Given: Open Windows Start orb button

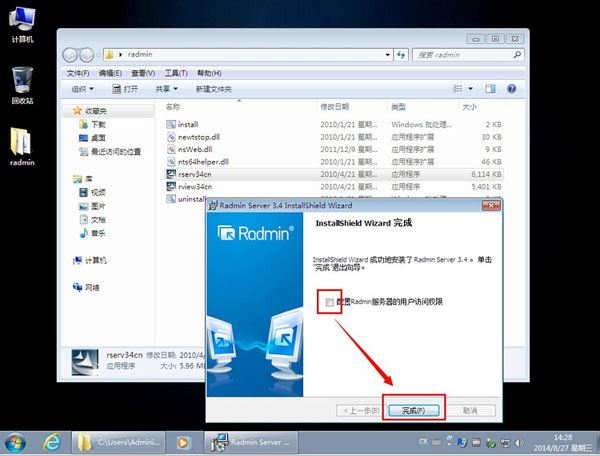Looking at the screenshot, I should [15, 443].
